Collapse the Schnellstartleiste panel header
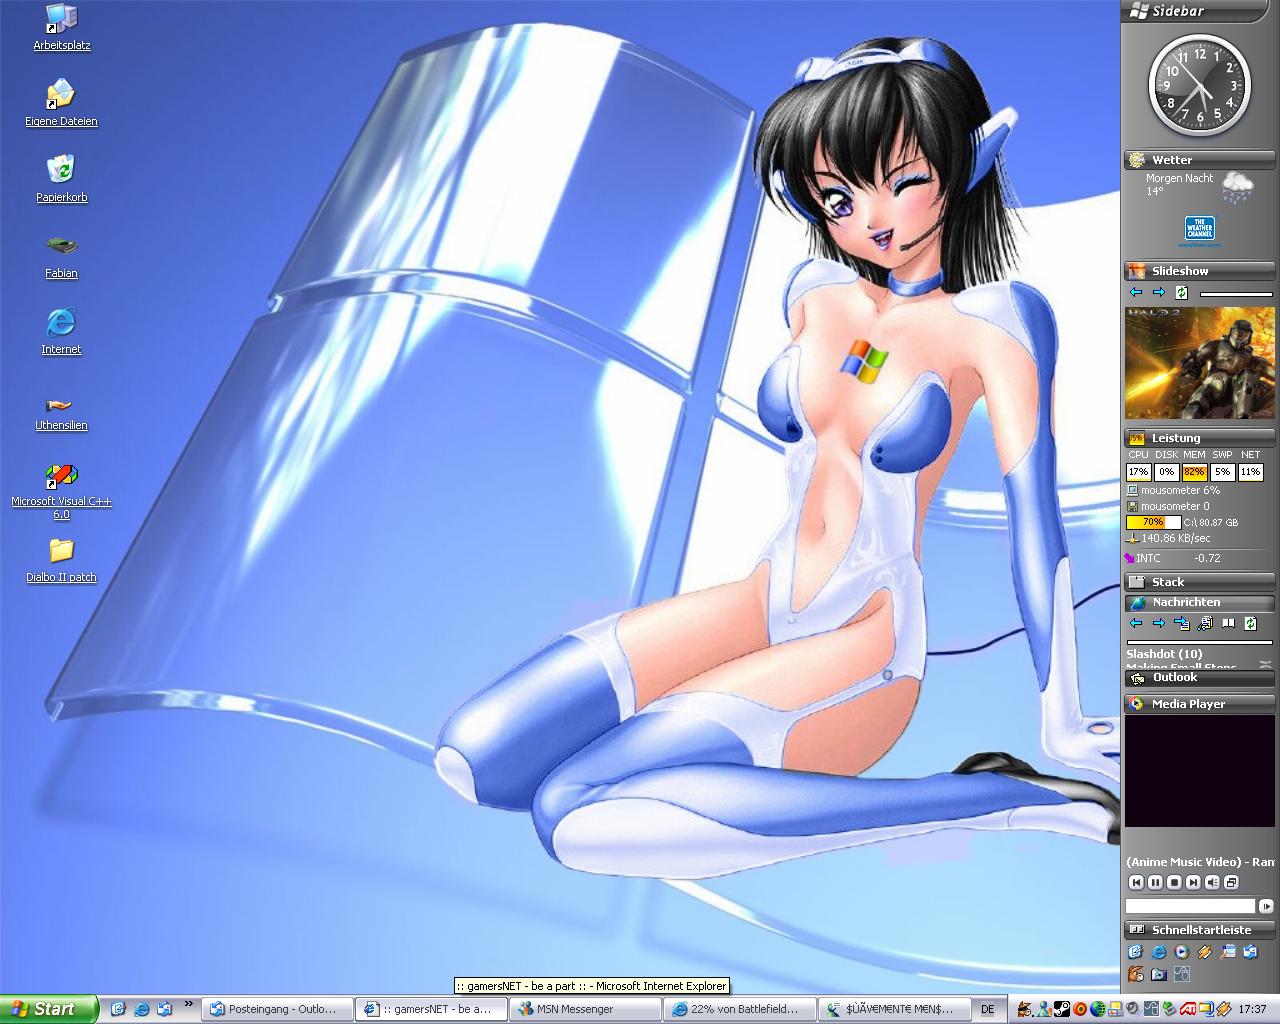 click(1199, 930)
